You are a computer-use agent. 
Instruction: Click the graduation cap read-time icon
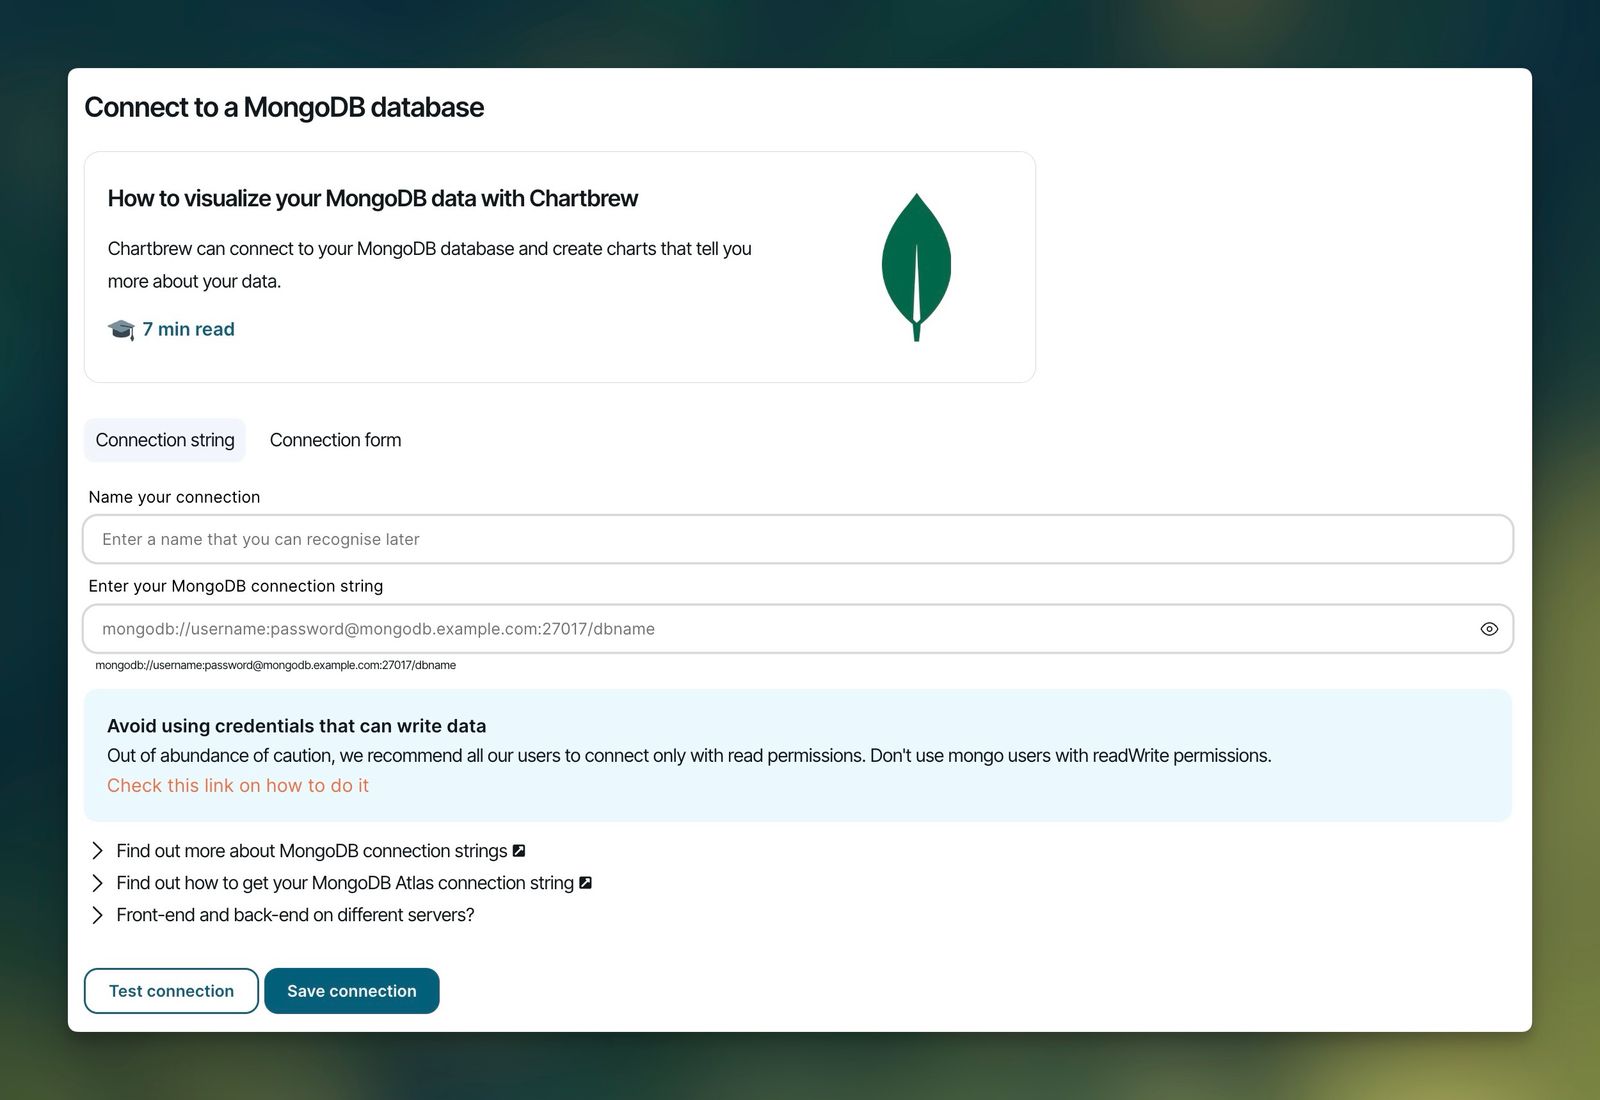click(x=121, y=329)
